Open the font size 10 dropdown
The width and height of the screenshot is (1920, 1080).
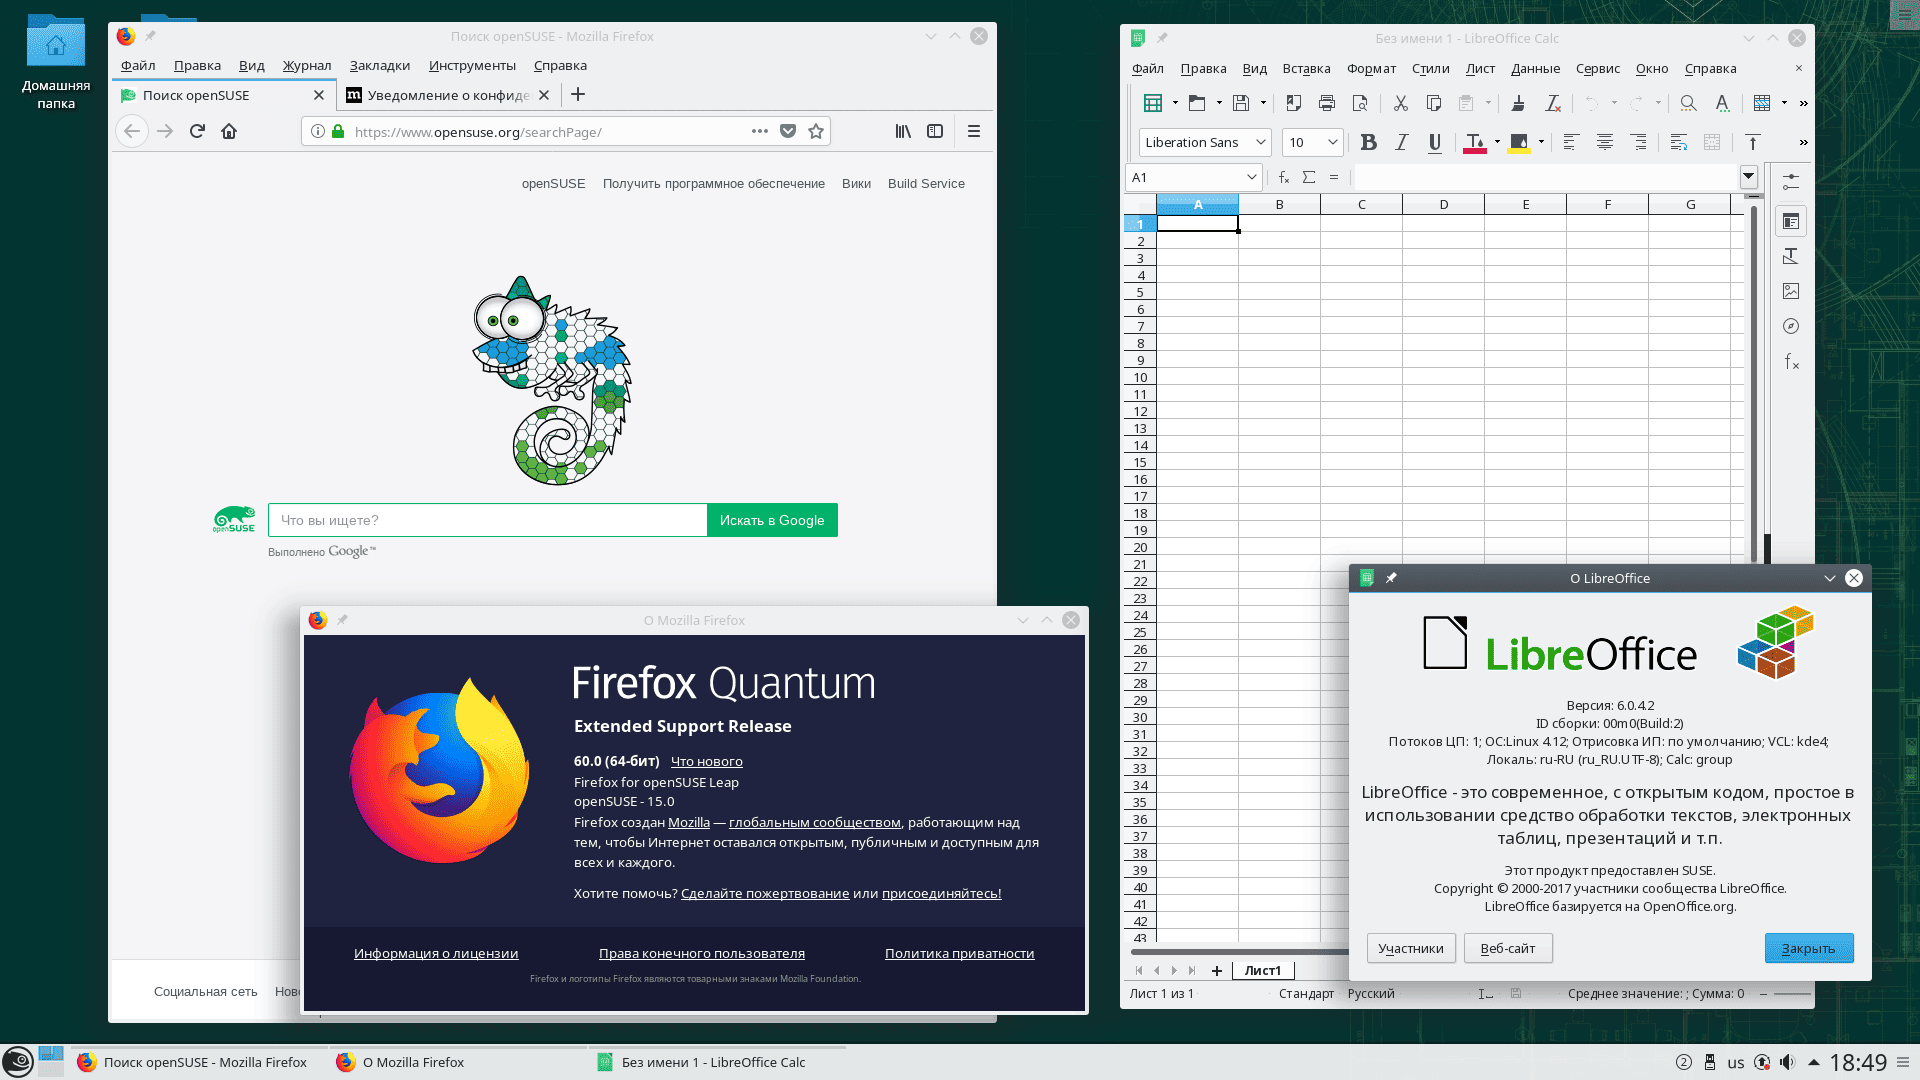click(x=1332, y=142)
